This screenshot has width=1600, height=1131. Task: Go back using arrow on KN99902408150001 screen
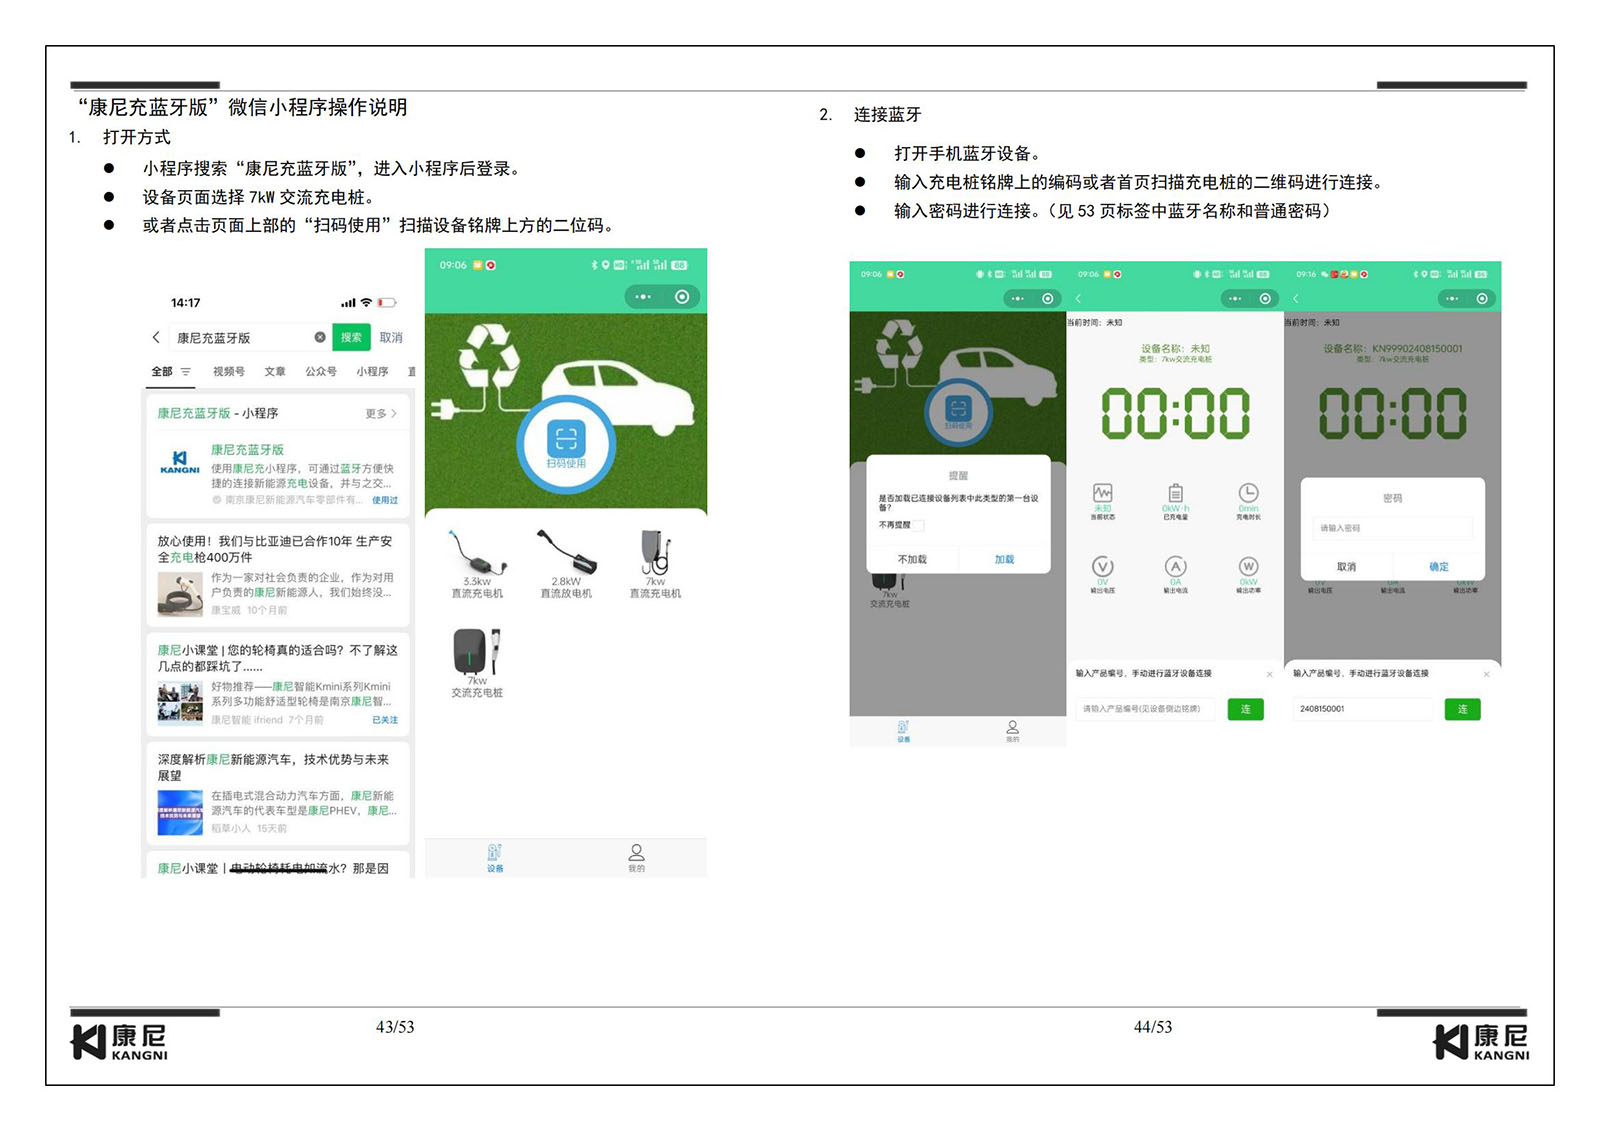1296,299
